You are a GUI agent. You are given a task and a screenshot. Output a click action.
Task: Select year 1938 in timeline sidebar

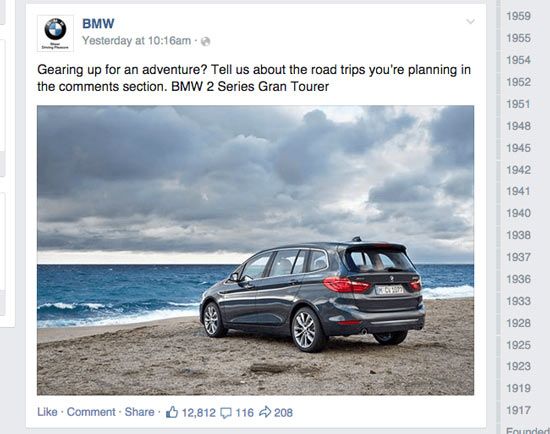coord(518,235)
